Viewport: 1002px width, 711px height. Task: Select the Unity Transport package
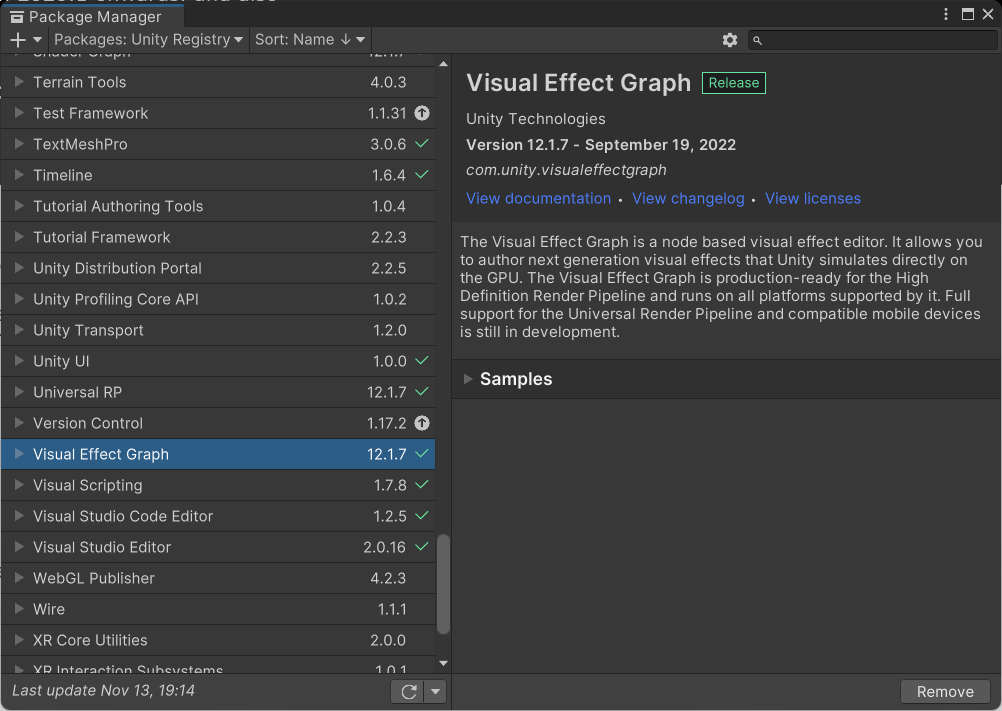click(x=218, y=330)
